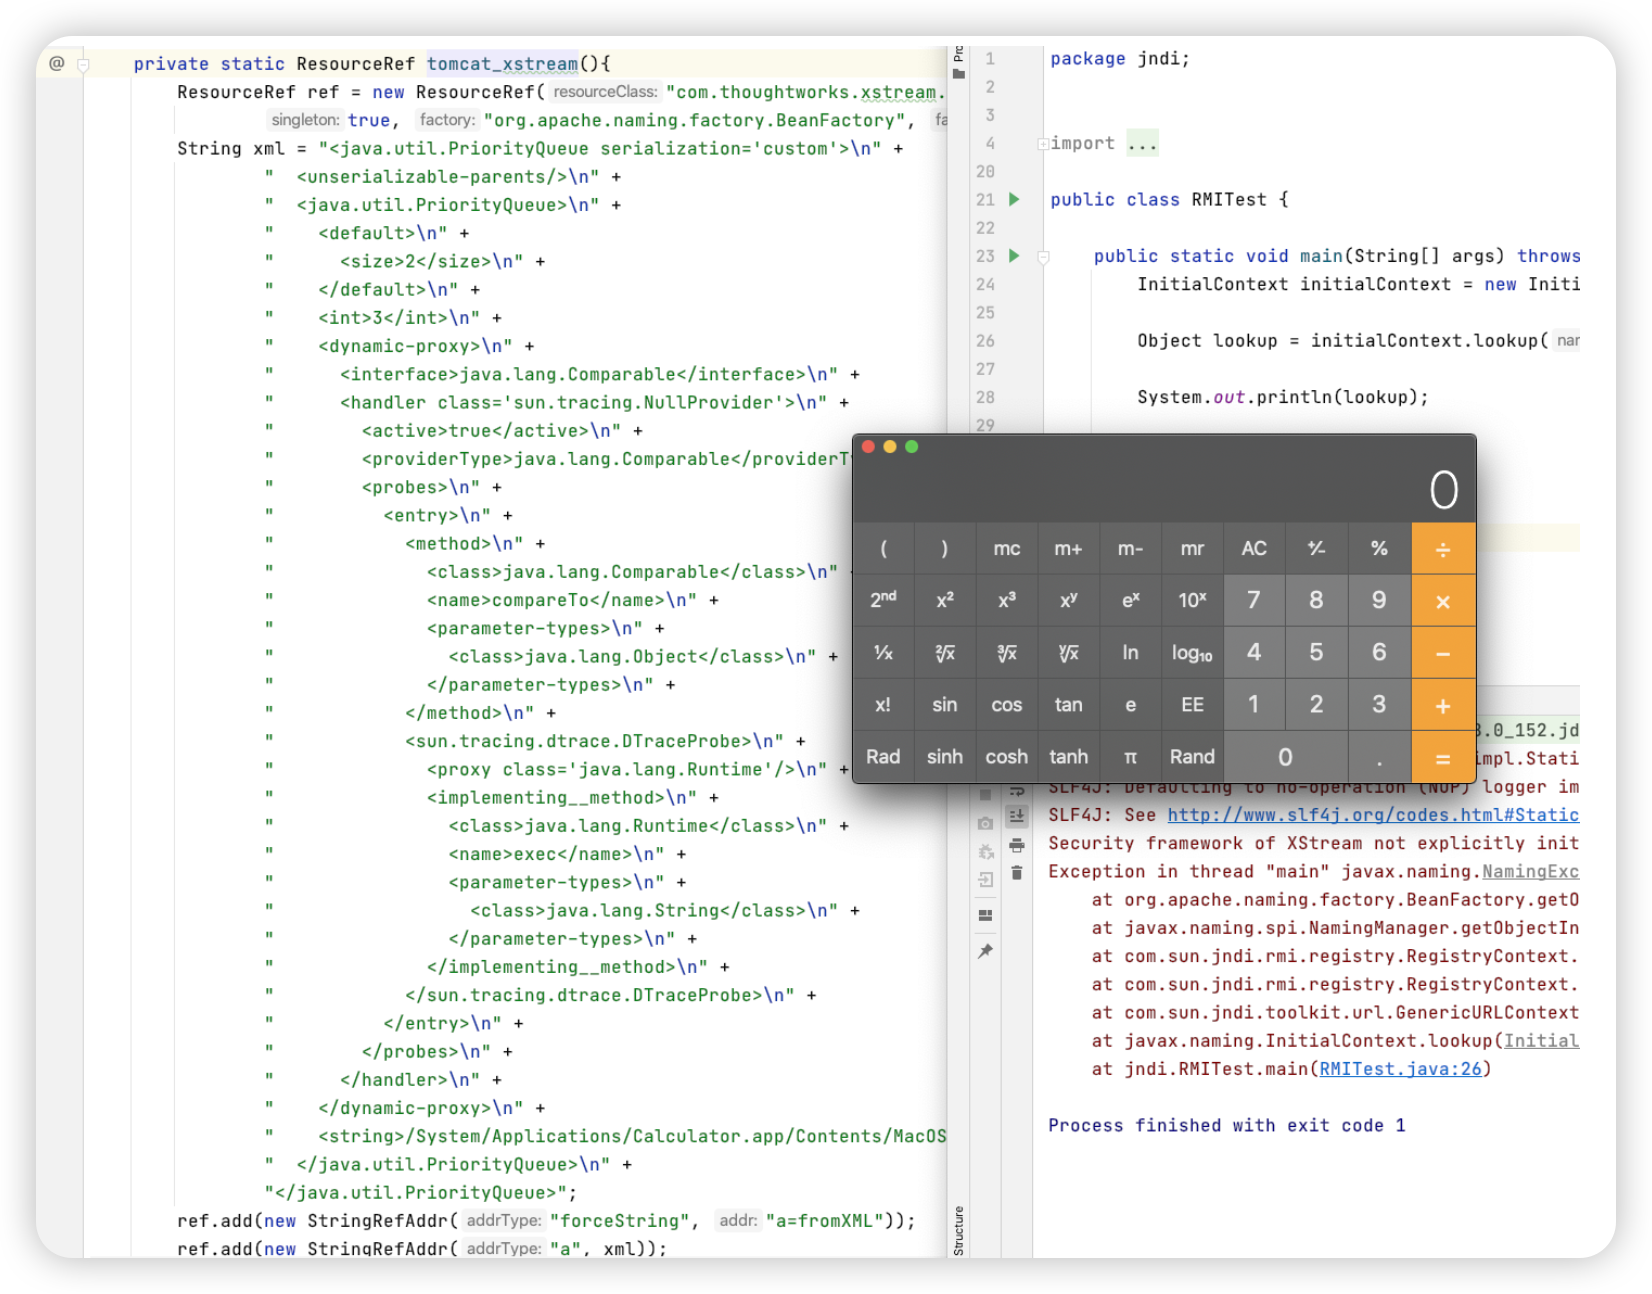Click the tanh button in Calculator

pos(1068,757)
